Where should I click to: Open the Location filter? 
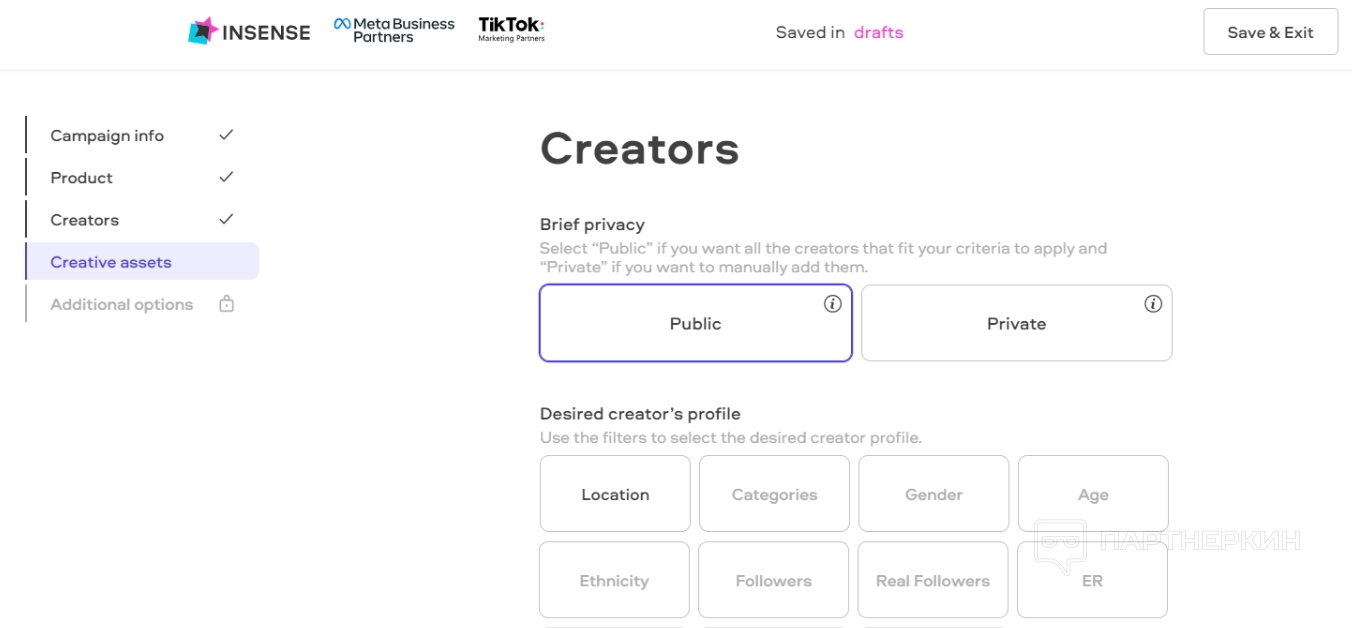tap(615, 494)
